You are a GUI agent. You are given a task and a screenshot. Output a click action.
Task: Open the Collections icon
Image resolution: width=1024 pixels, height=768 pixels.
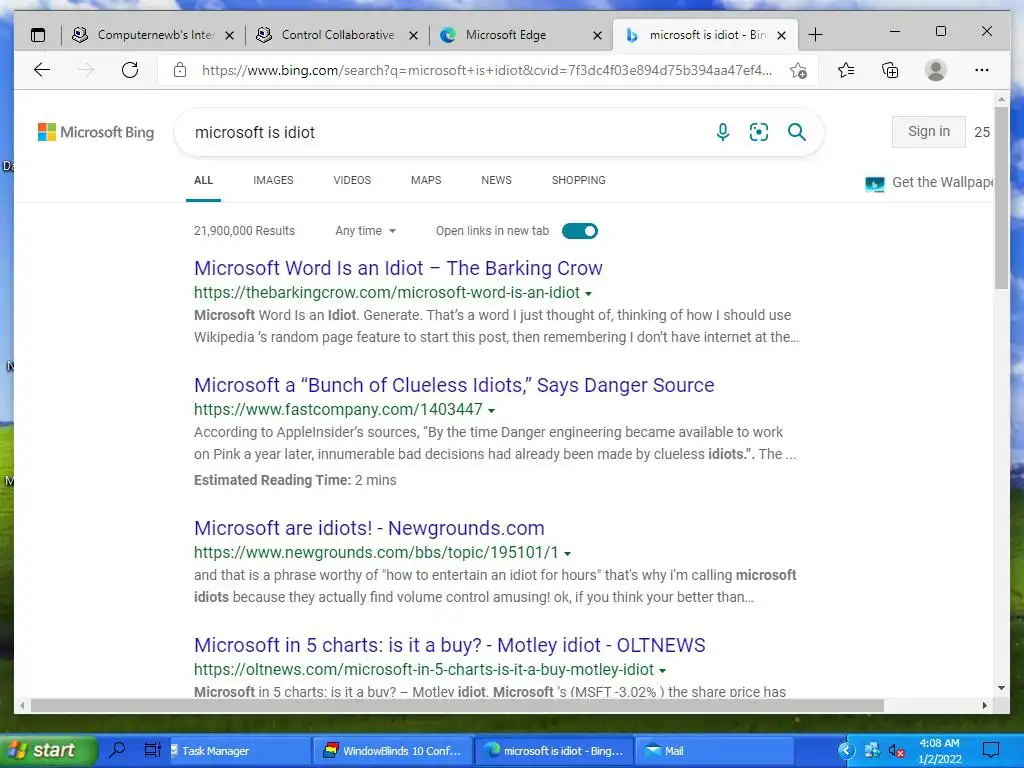[x=890, y=70]
